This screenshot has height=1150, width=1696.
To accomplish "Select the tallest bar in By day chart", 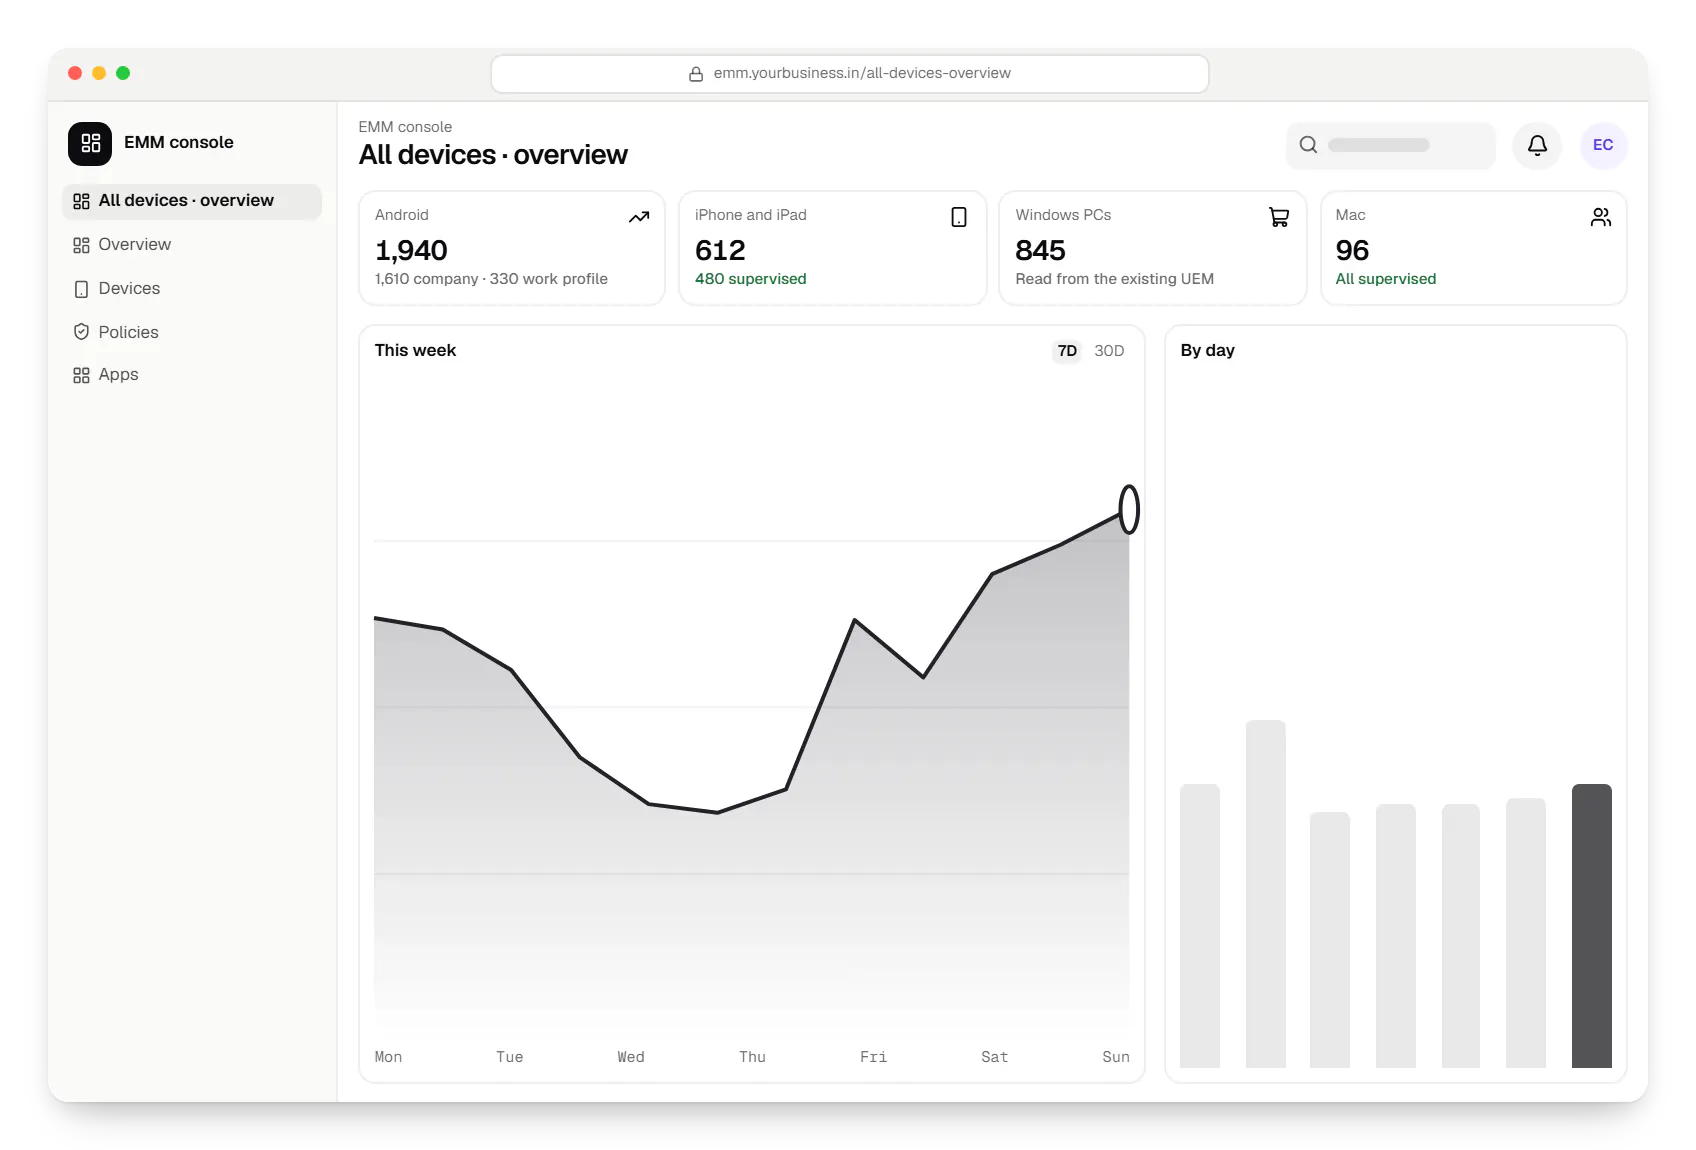I will (1265, 894).
